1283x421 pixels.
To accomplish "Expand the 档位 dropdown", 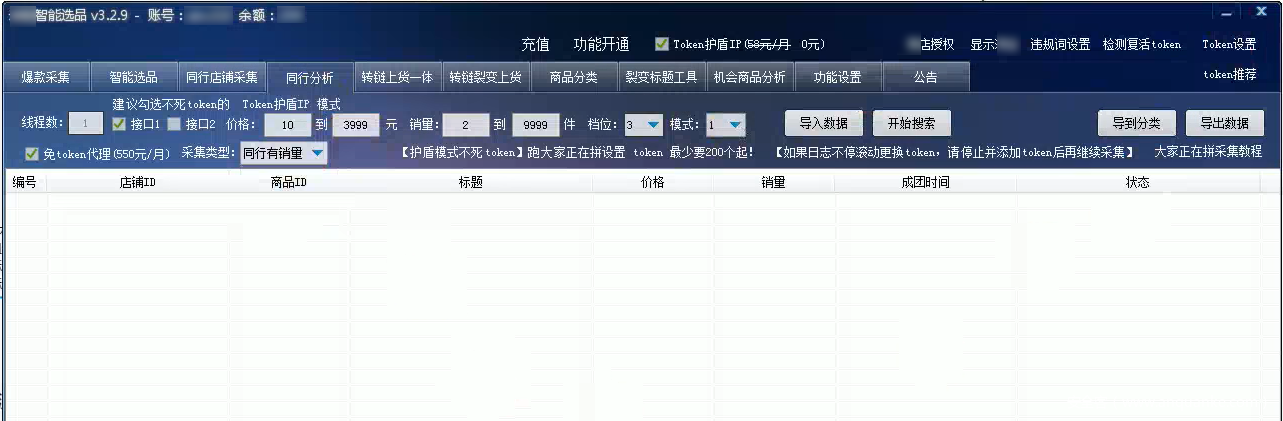I will (x=653, y=124).
